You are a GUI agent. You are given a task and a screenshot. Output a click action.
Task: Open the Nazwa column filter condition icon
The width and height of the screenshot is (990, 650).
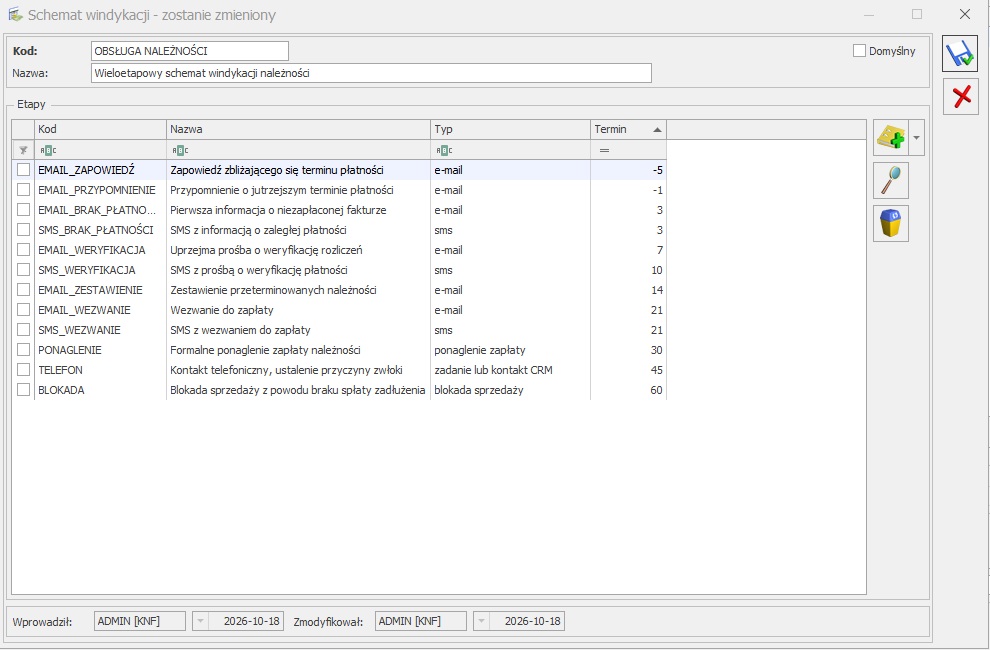click(181, 150)
